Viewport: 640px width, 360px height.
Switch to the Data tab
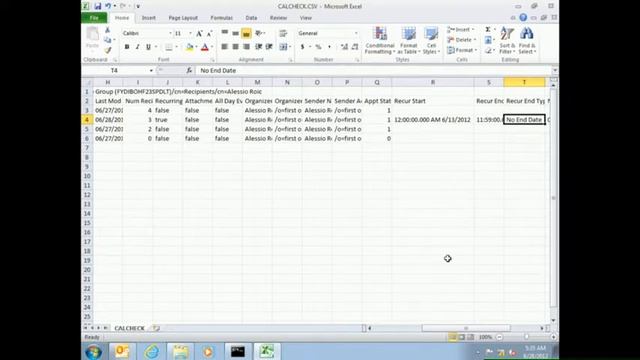coord(251,18)
